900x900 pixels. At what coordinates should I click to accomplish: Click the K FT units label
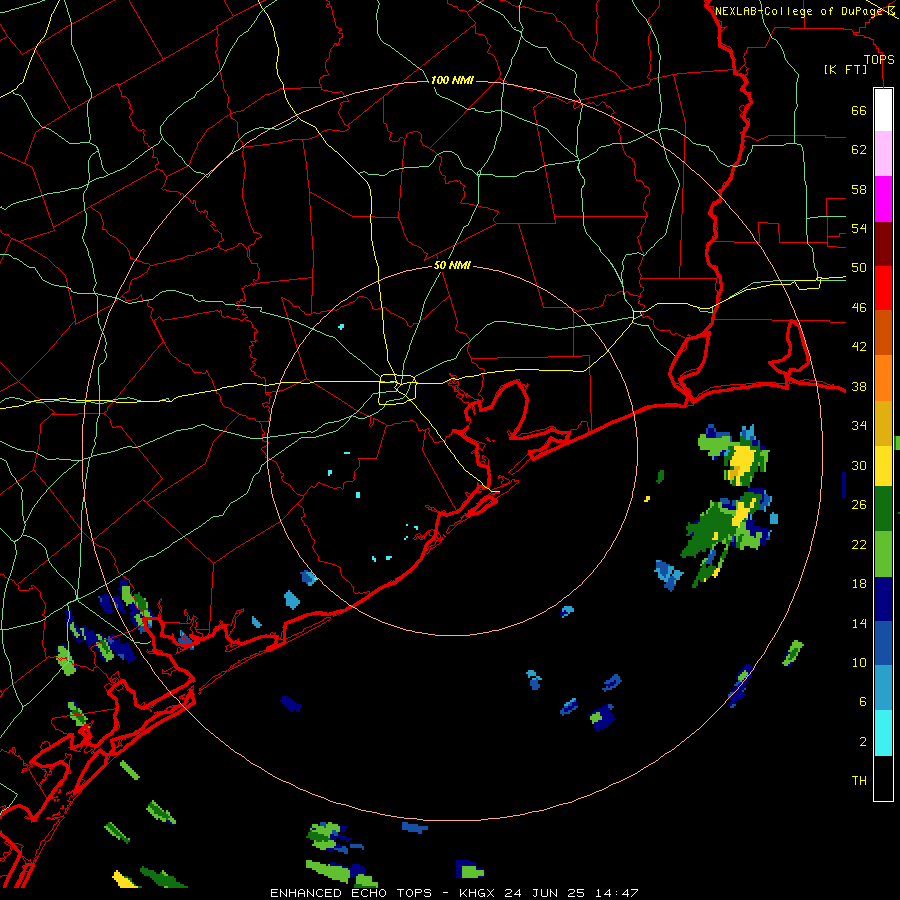846,70
